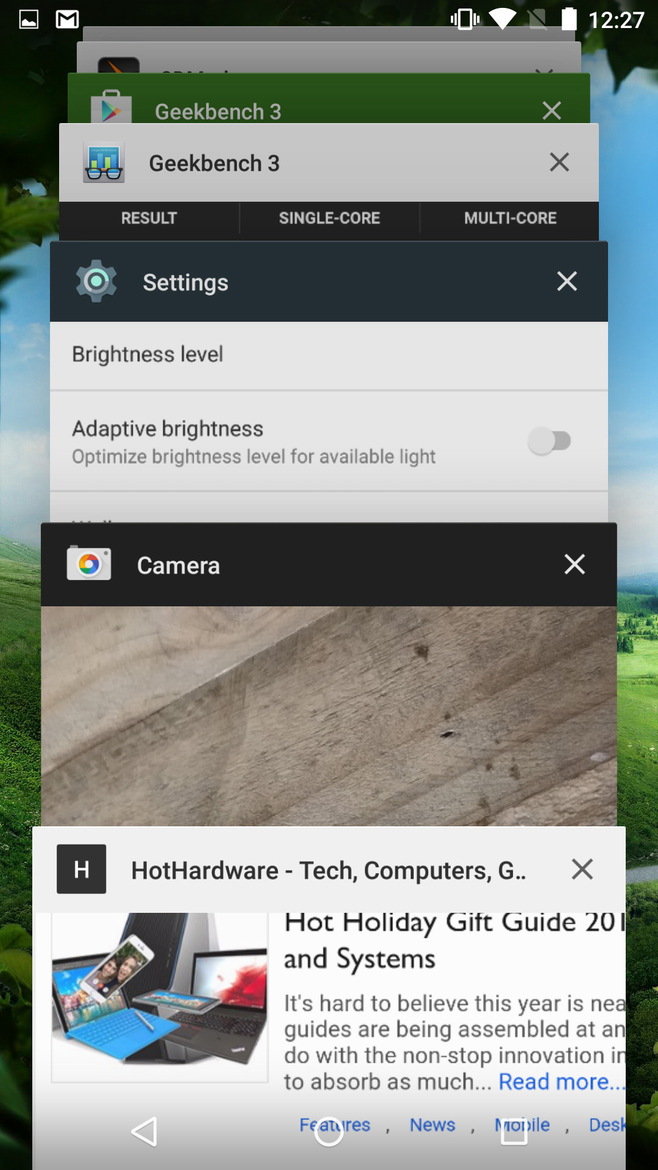
Task: Select the SINGLE-CORE tab in Geekbench
Action: point(329,219)
